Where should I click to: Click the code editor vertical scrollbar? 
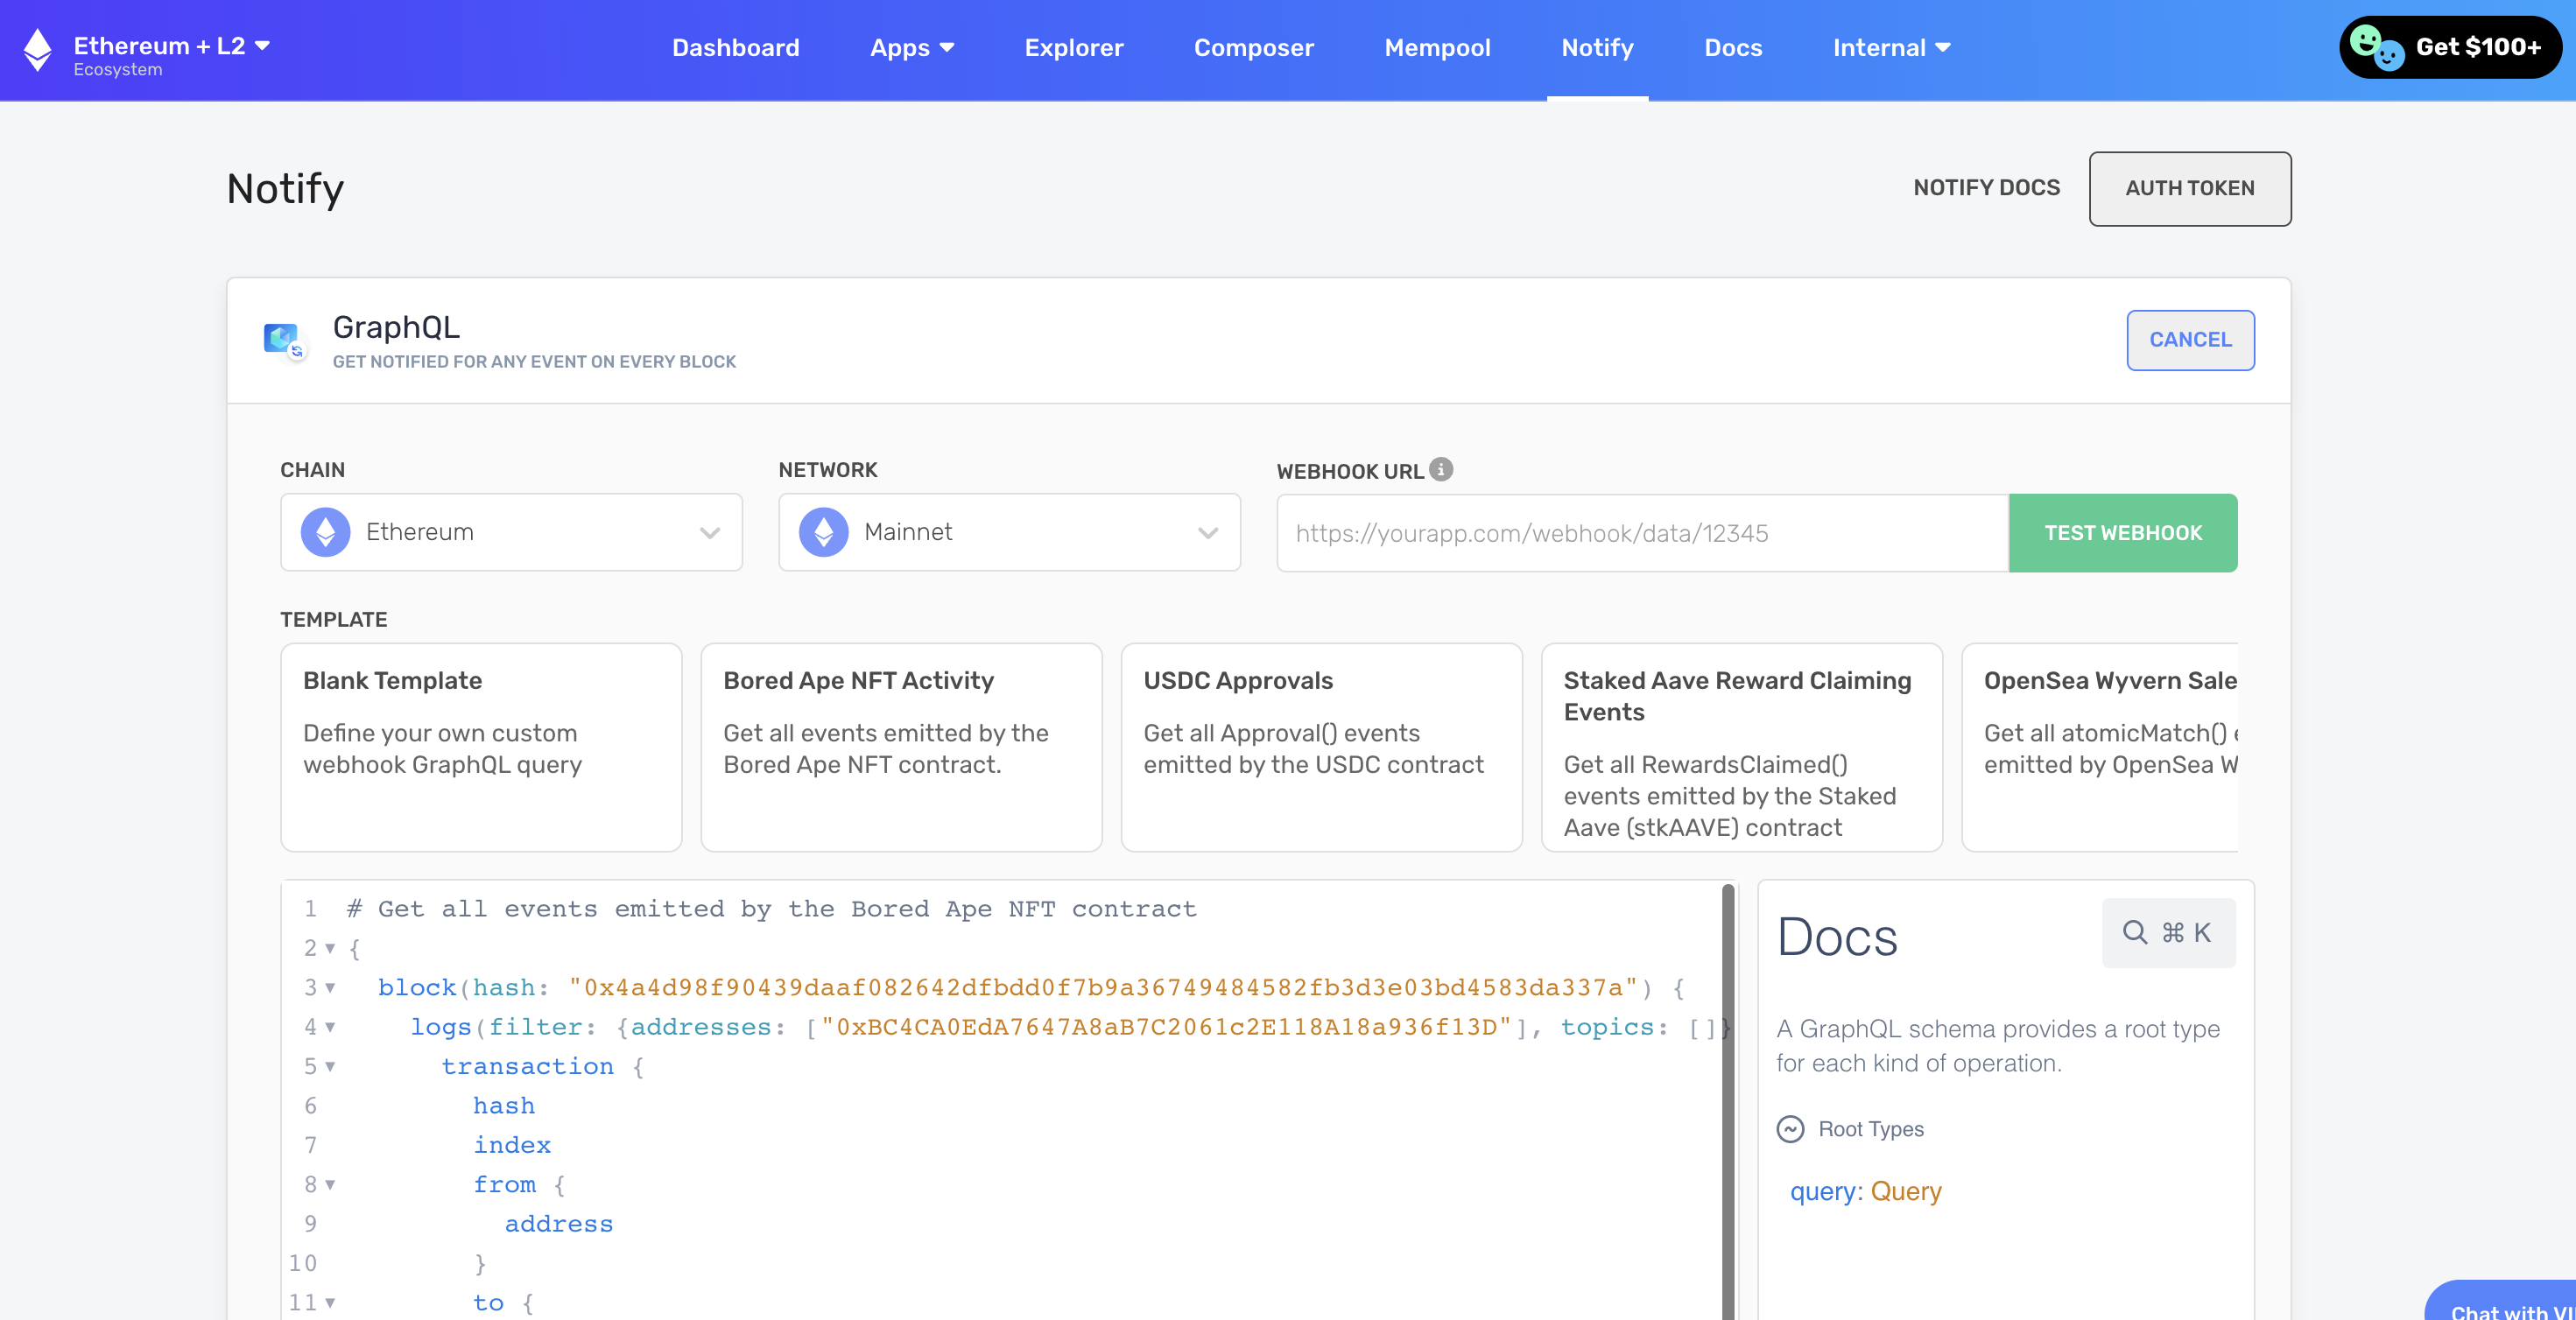coord(1727,1100)
